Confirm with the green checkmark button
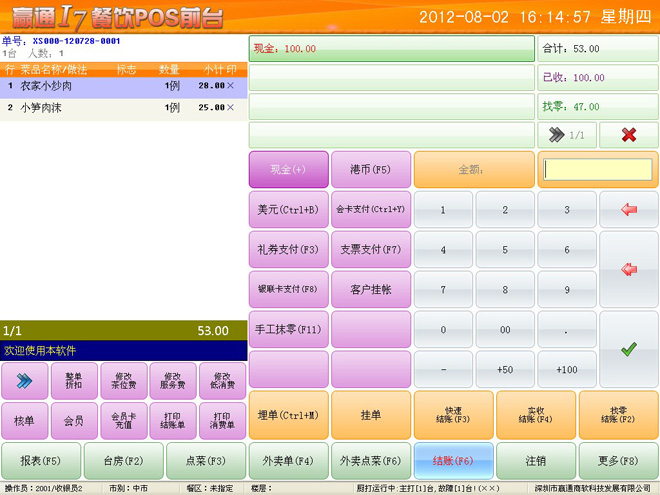This screenshot has width=660, height=495. coord(628,349)
